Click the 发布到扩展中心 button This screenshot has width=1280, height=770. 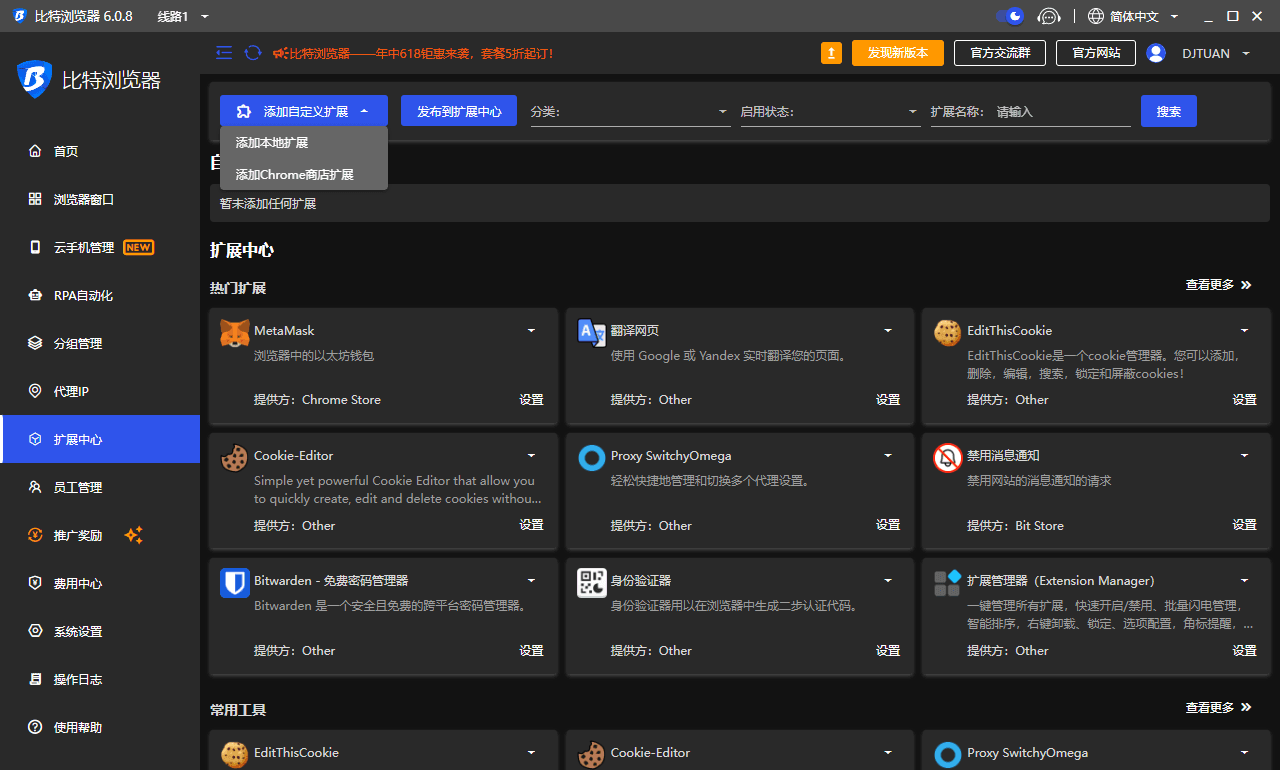click(459, 112)
